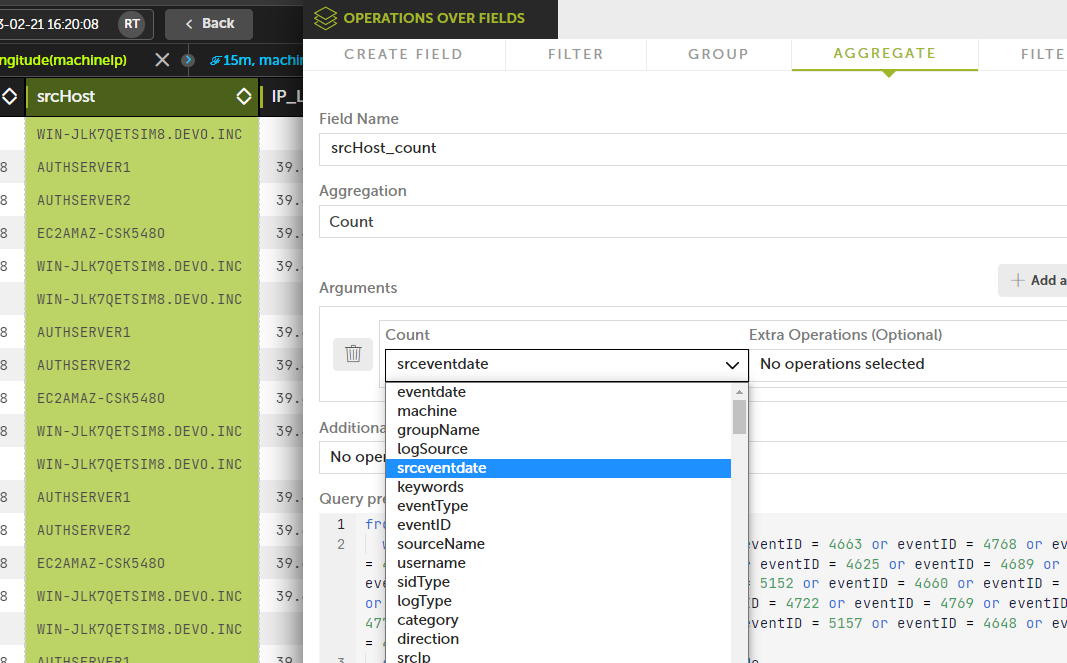Click the Back button
This screenshot has width=1067, height=663.
point(209,24)
